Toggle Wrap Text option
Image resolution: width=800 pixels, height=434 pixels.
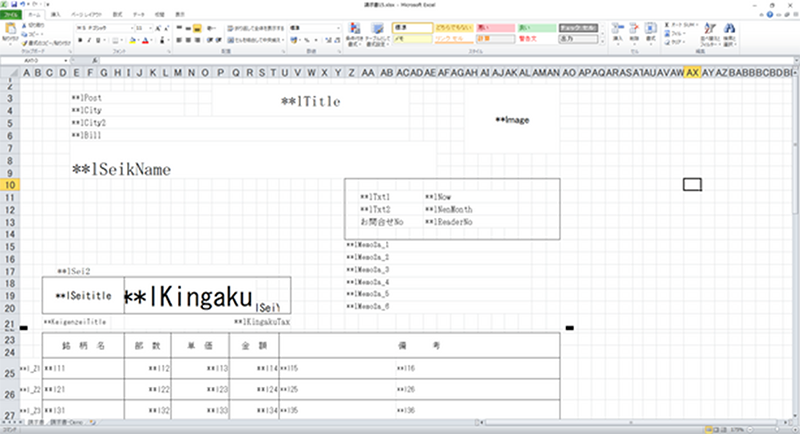tap(256, 28)
